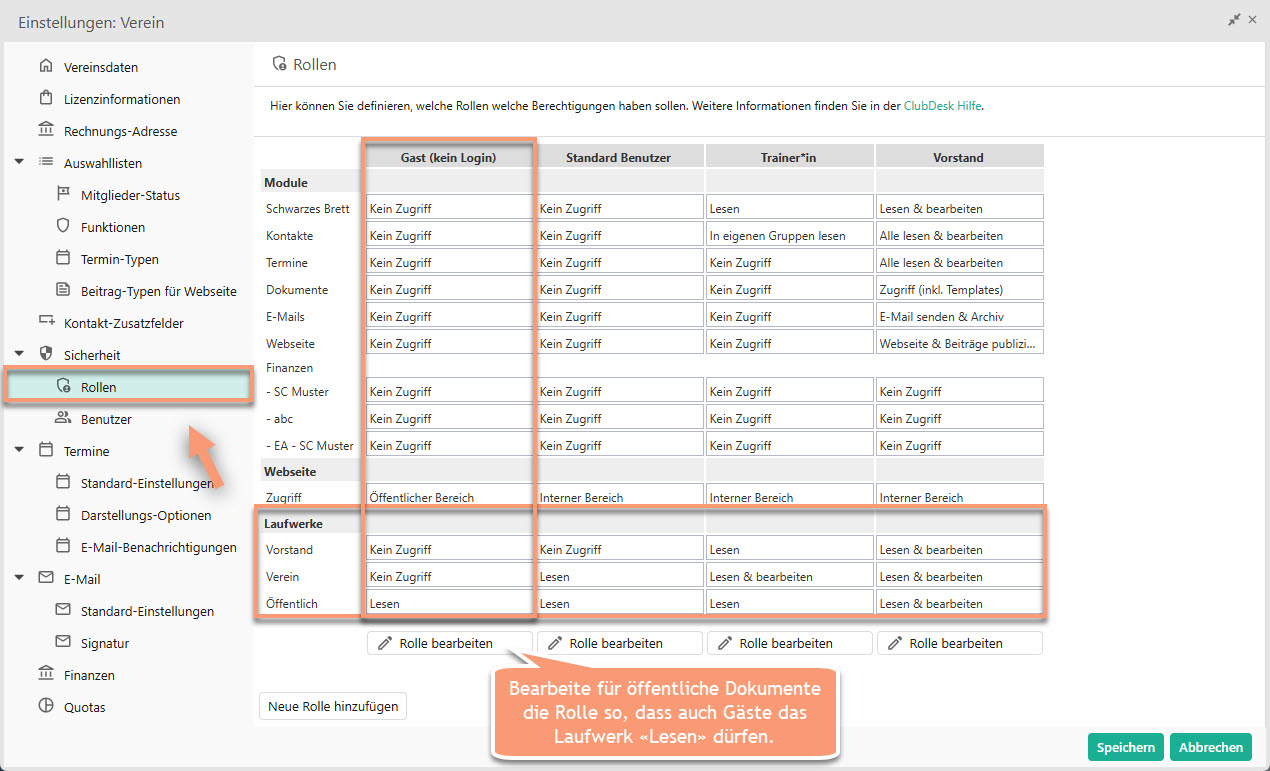Click Rolle bearbeiten under Standard Benutzer
Image resolution: width=1270 pixels, height=771 pixels.
(620, 643)
